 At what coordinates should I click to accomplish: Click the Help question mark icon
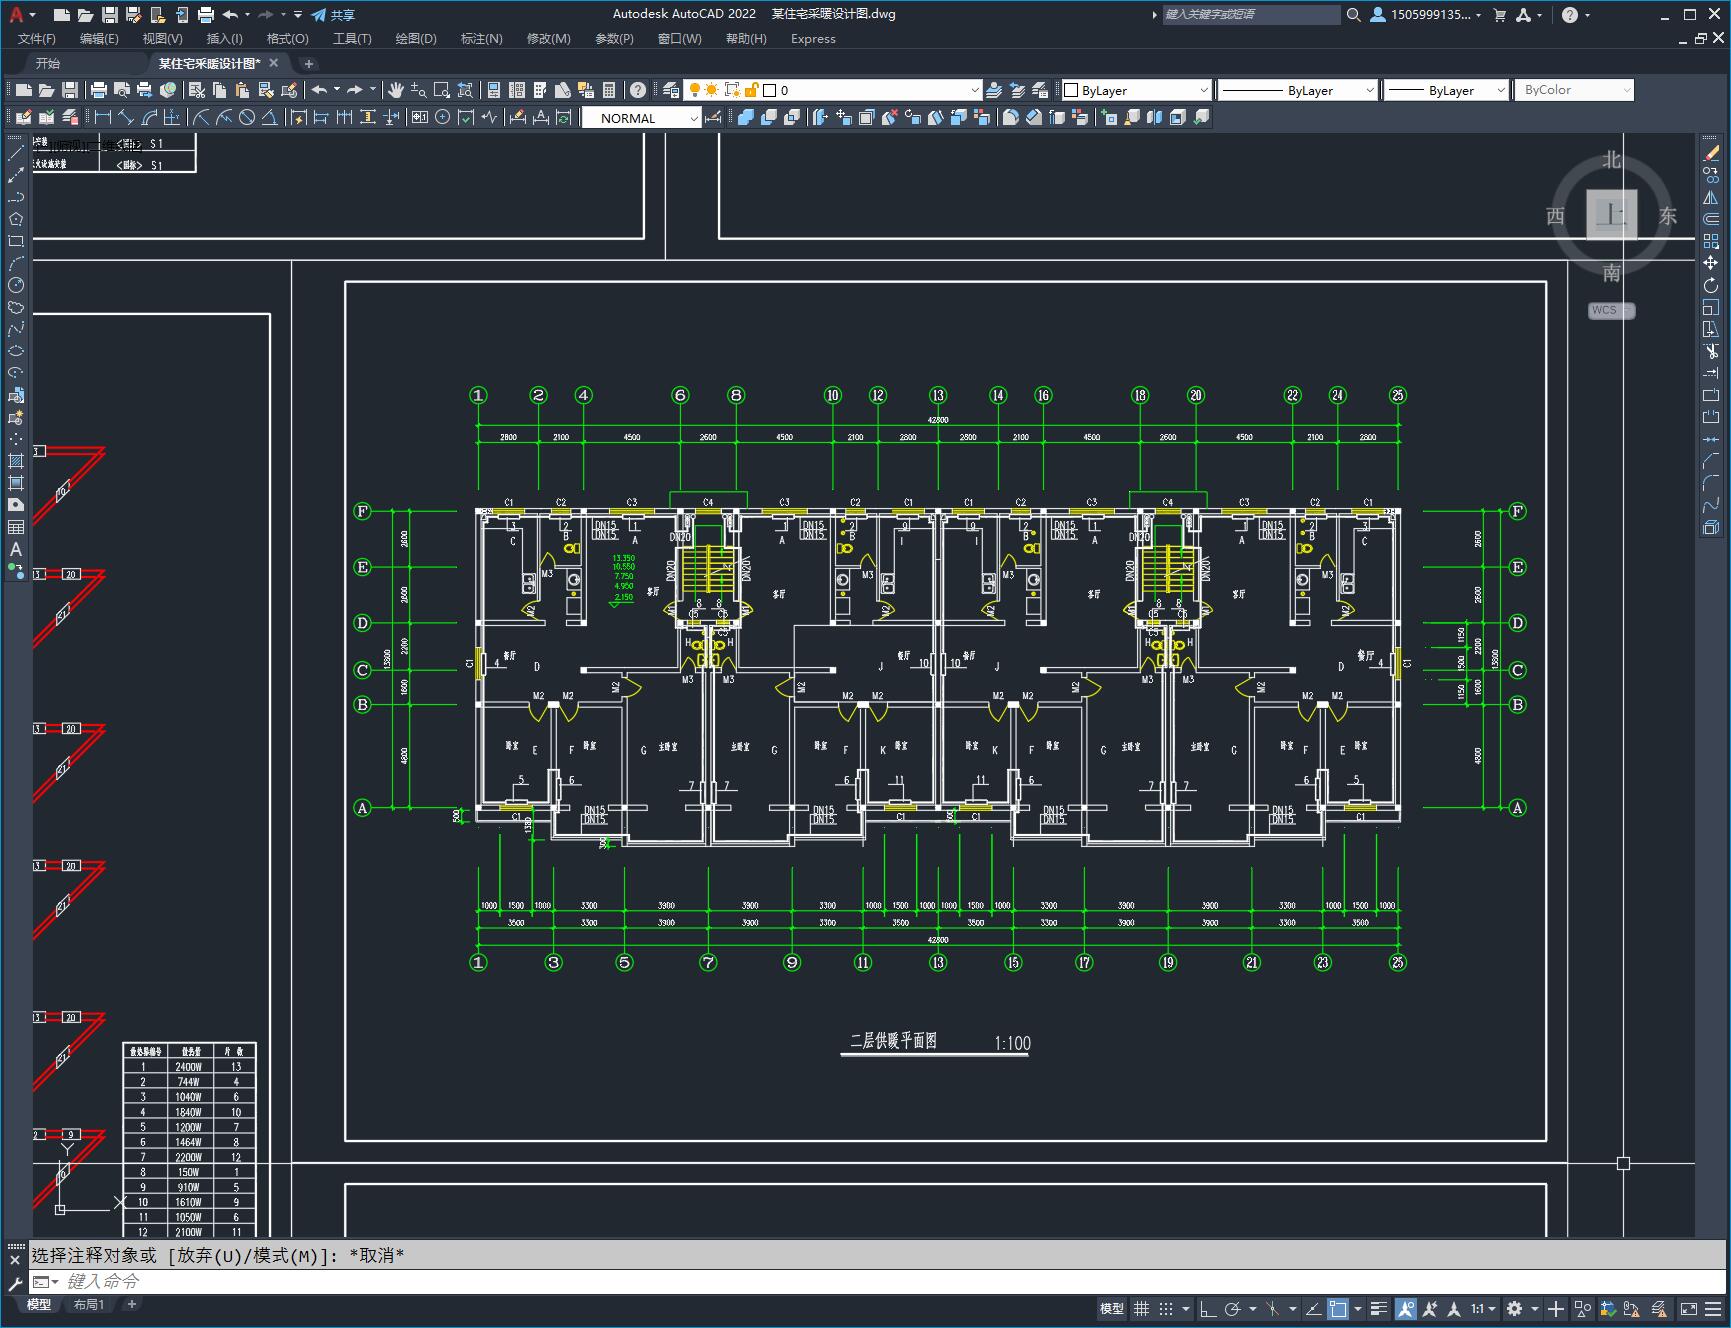click(x=638, y=90)
